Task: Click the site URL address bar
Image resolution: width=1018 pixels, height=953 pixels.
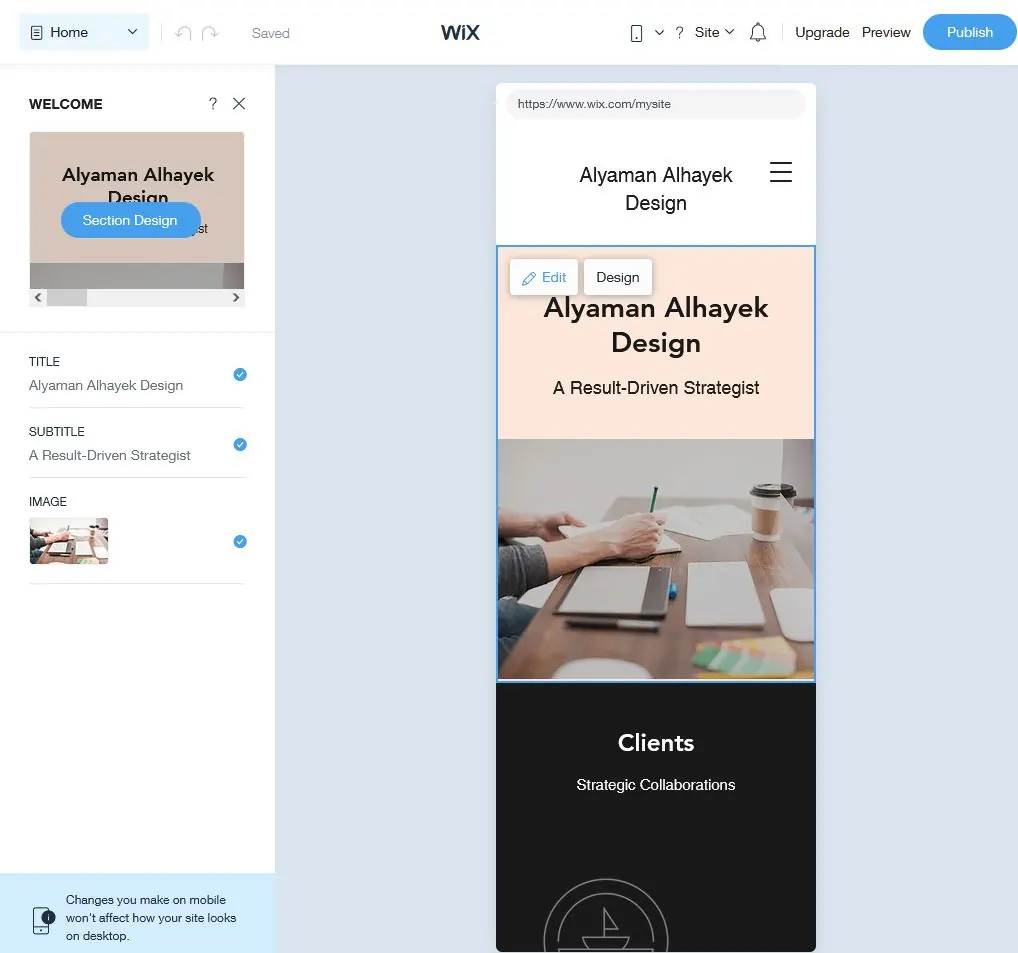Action: (x=656, y=104)
